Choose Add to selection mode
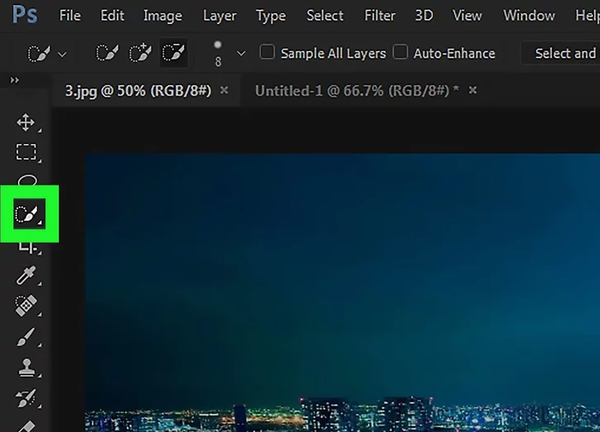The image size is (600, 432). (140, 53)
